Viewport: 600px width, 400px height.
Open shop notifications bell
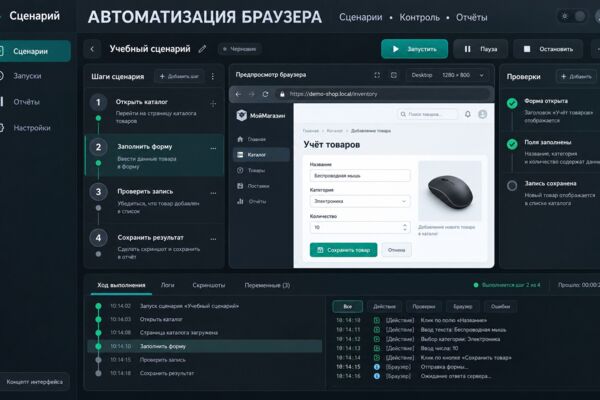pos(468,114)
